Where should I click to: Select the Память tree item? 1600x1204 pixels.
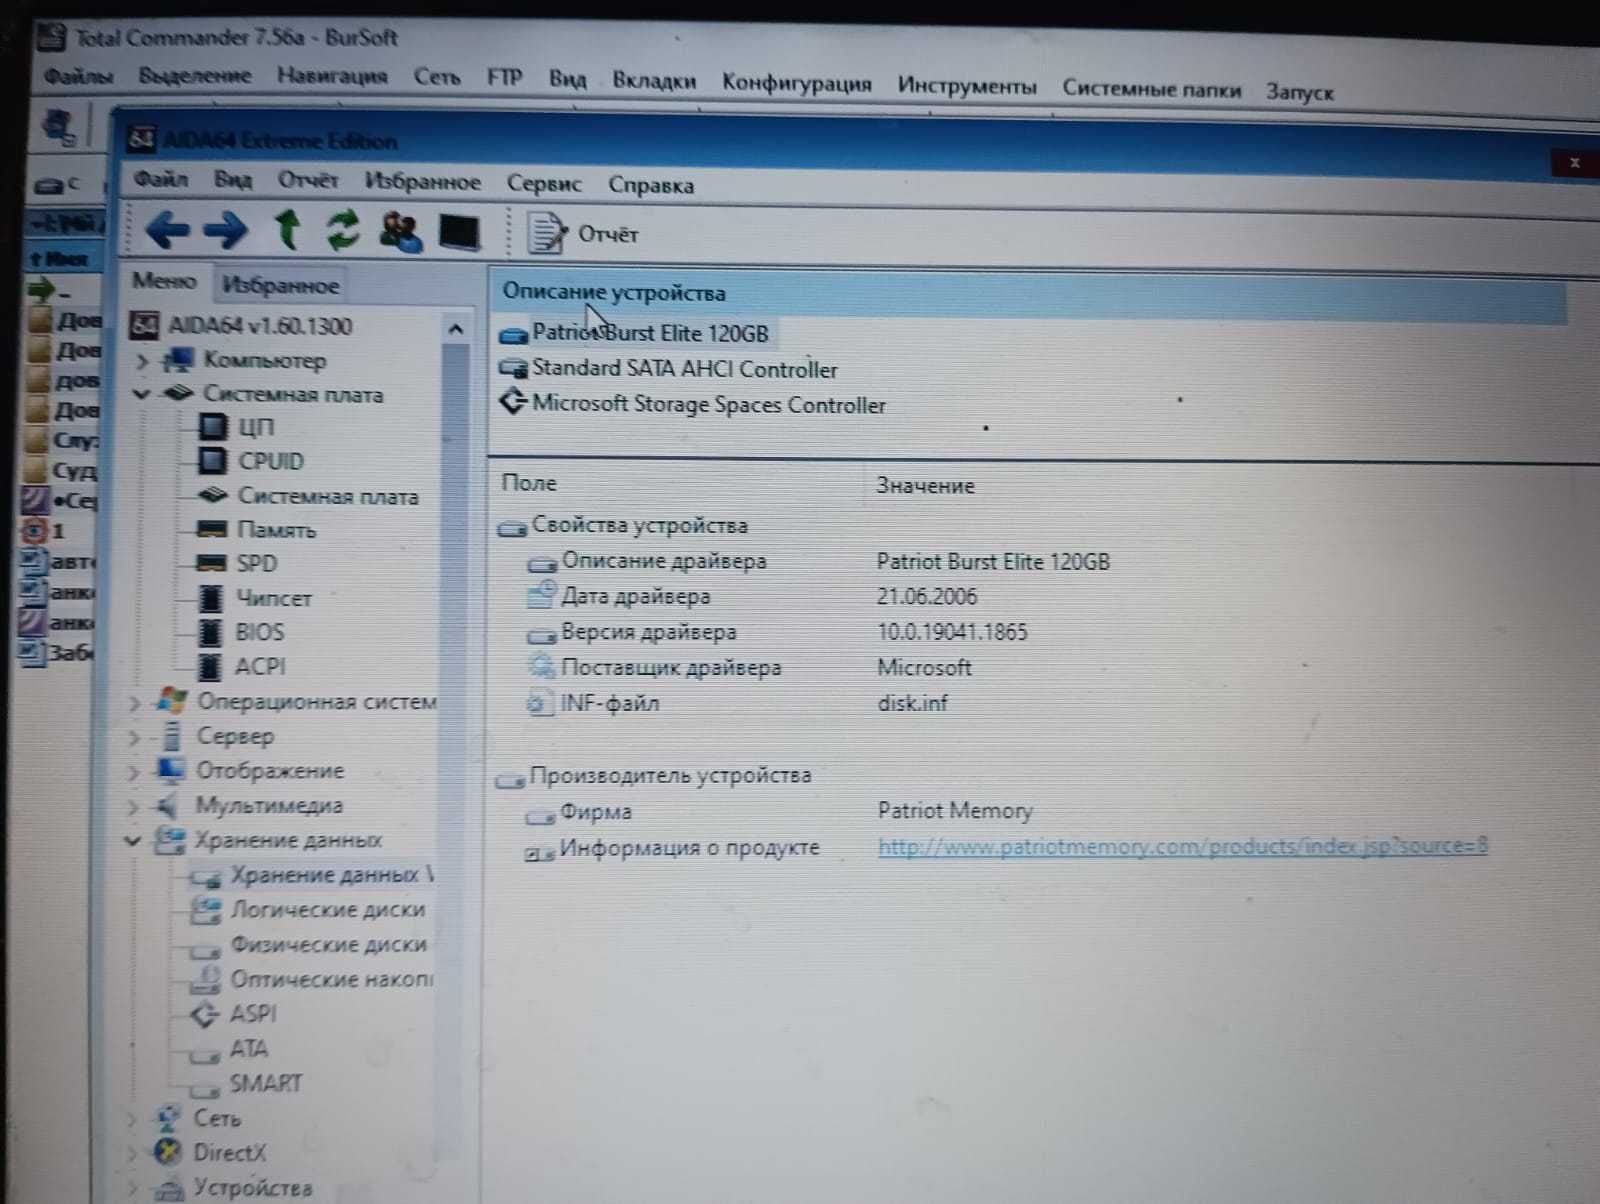[x=257, y=530]
